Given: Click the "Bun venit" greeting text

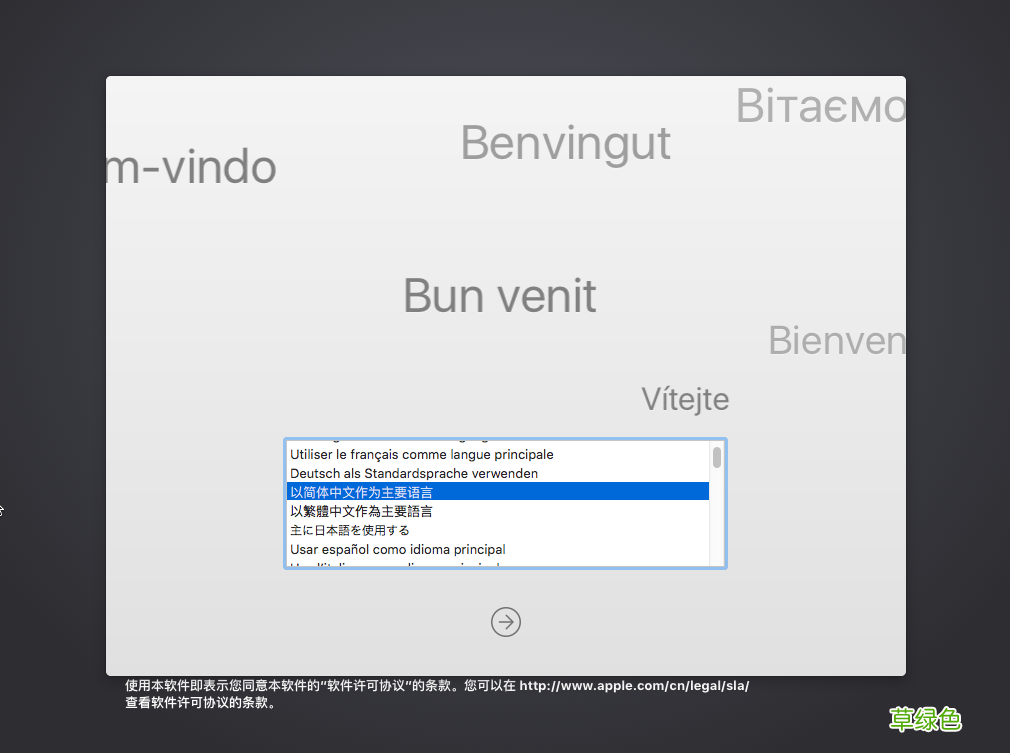Looking at the screenshot, I should click(499, 296).
